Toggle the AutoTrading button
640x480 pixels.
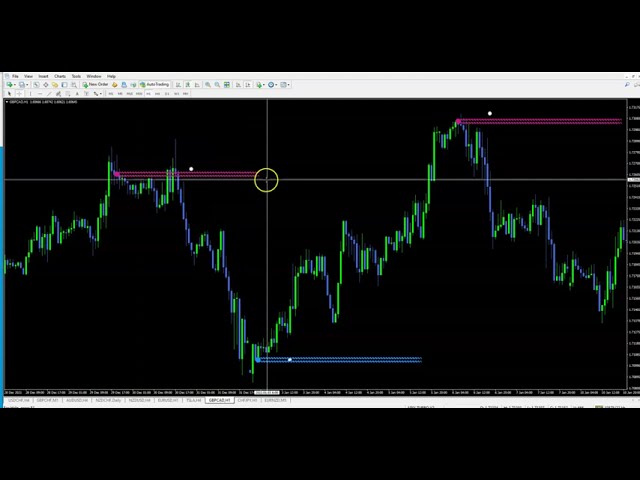pos(155,85)
